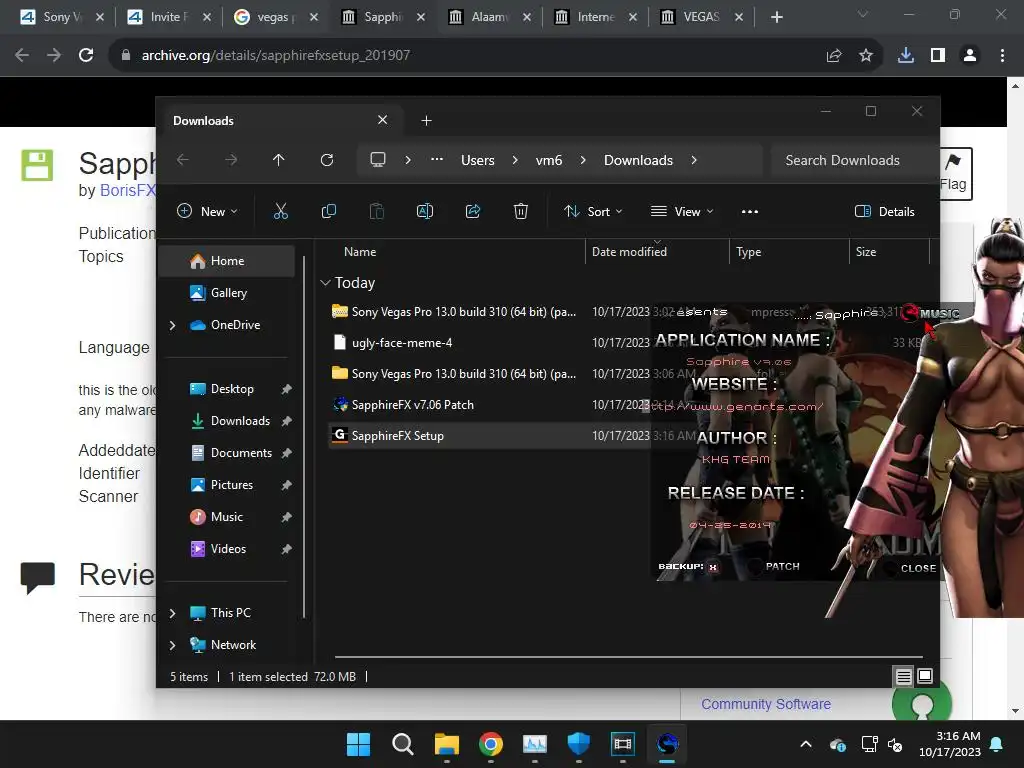Image resolution: width=1024 pixels, height=768 pixels.
Task: Click the Paste icon in Explorer toolbar
Action: (377, 211)
